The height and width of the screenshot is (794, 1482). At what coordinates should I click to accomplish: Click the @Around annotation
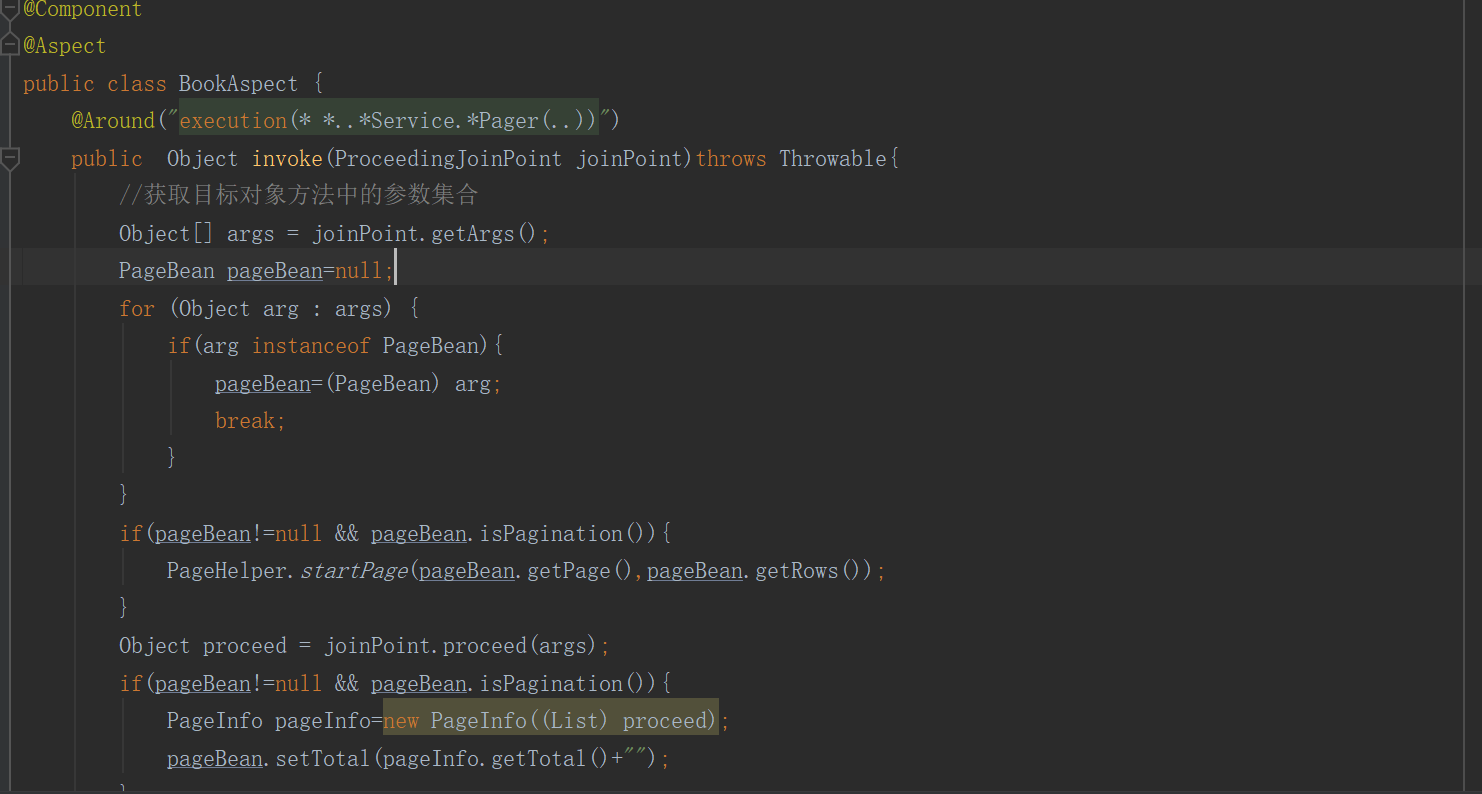113,121
